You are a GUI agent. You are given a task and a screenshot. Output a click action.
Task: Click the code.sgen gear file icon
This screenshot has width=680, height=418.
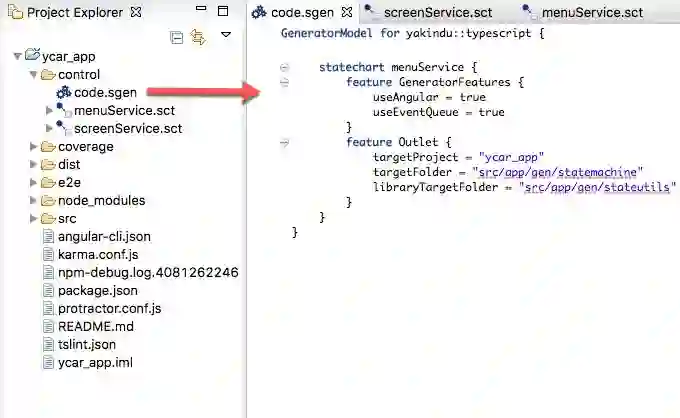64,92
